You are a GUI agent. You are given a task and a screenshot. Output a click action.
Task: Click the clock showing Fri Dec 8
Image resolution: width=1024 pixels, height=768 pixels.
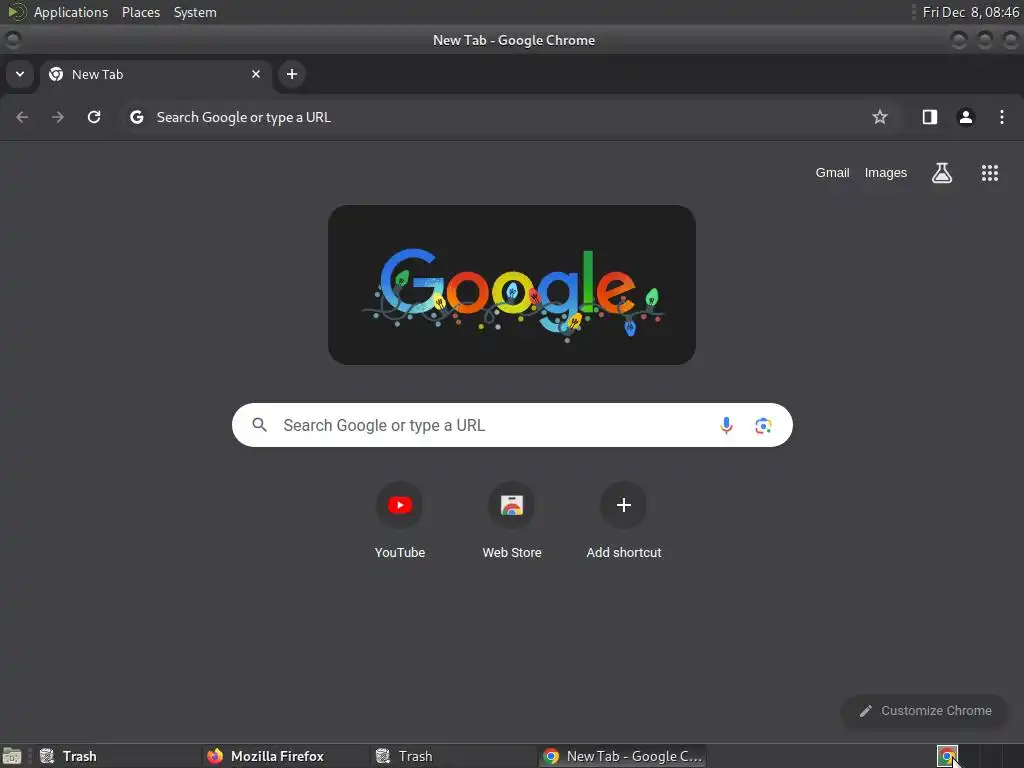[970, 12]
